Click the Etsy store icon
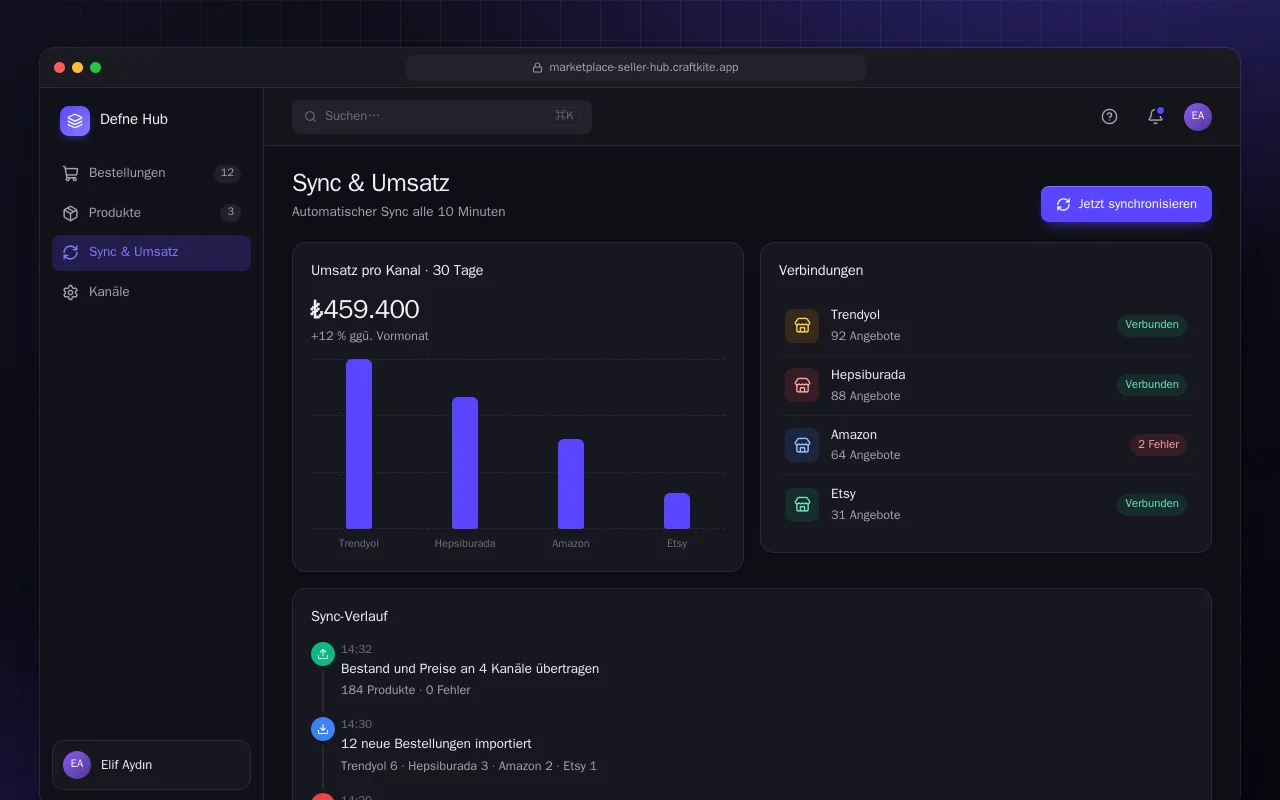 802,505
